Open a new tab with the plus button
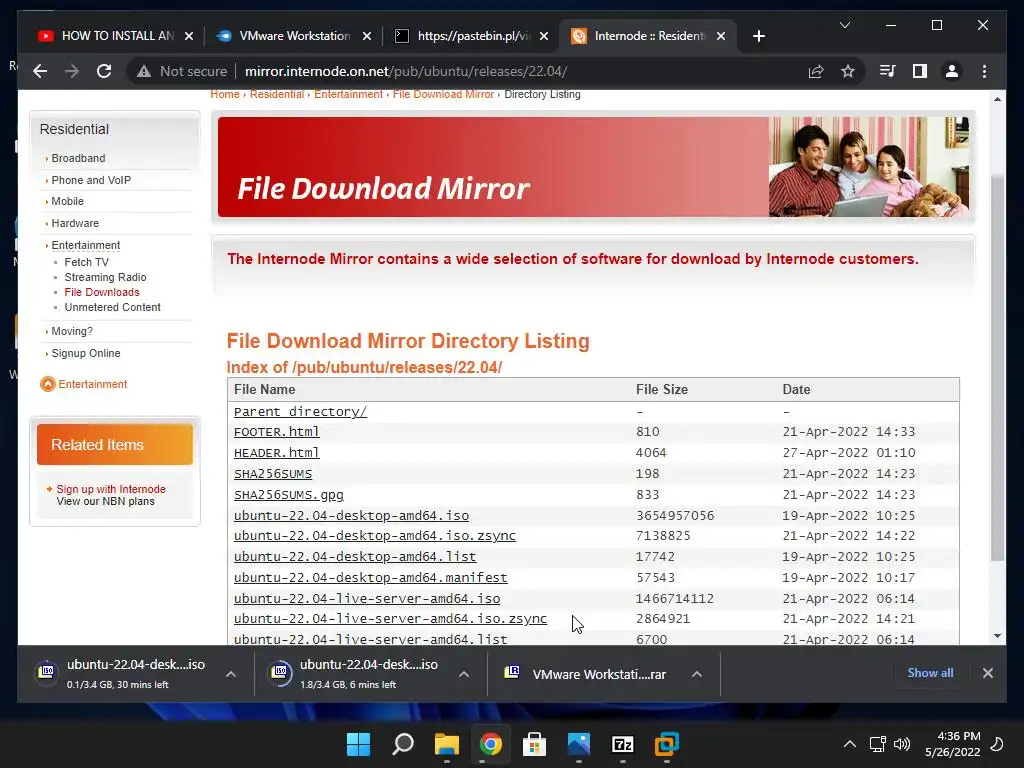The width and height of the screenshot is (1024, 768). 758,36
